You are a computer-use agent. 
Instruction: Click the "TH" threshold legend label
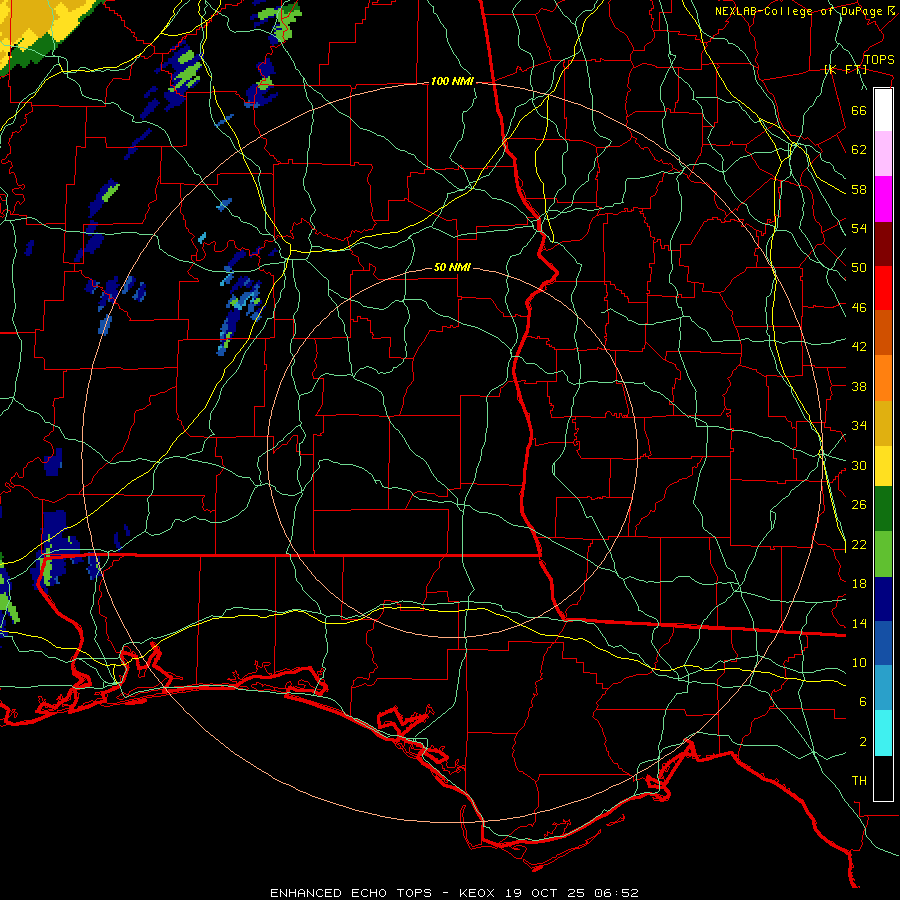[859, 781]
